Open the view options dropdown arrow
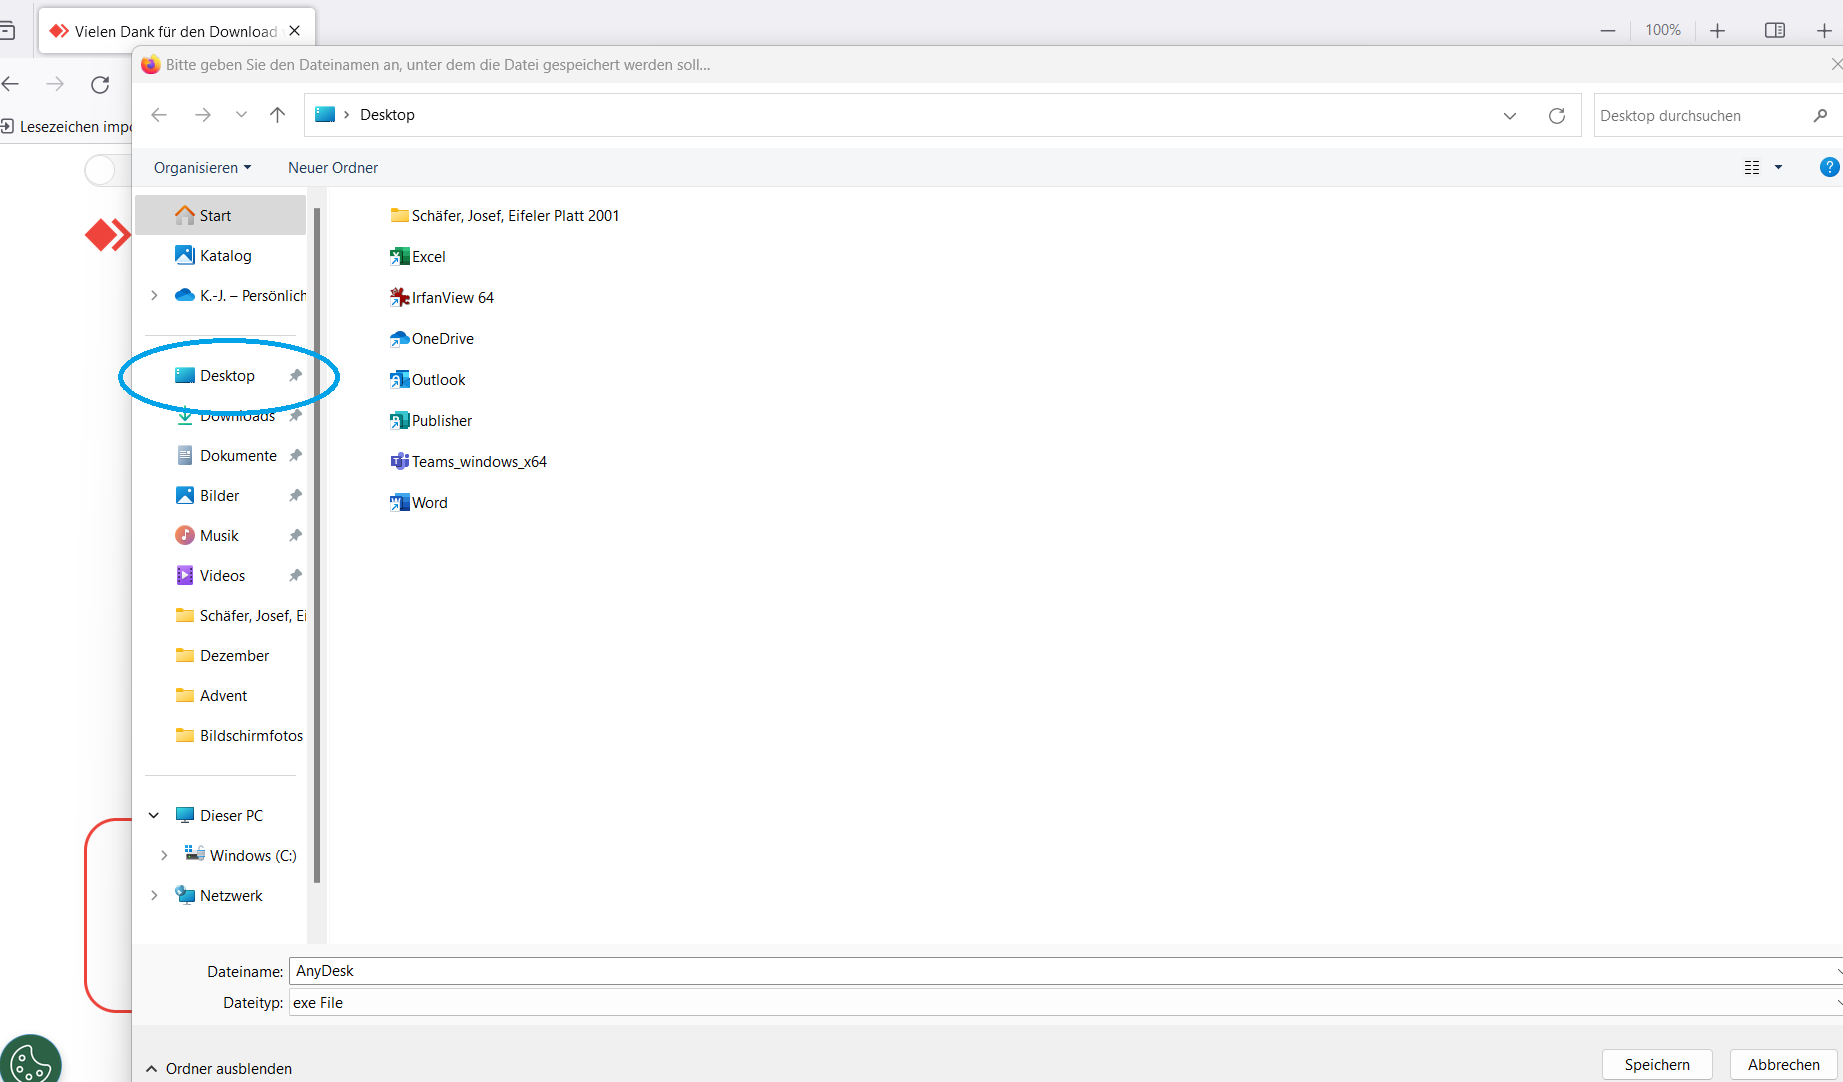This screenshot has height=1082, width=1843. [x=1778, y=168]
